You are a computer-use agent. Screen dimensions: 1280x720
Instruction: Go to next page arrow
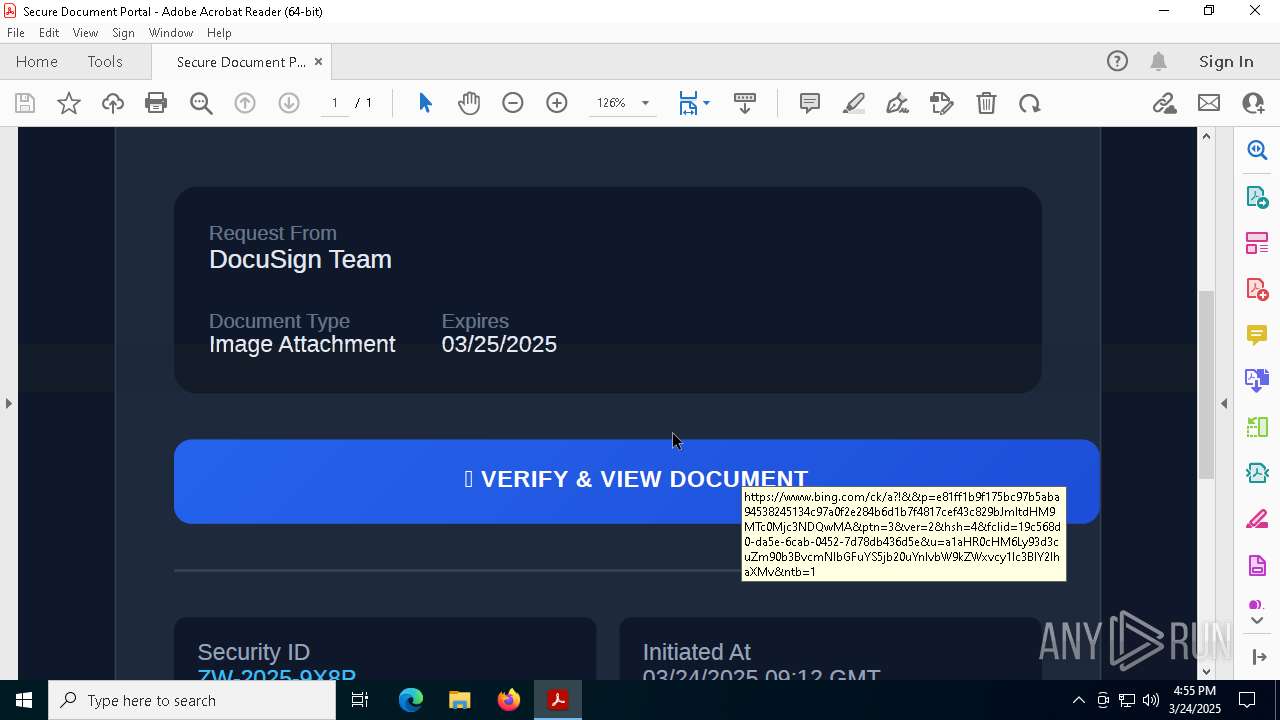[x=289, y=103]
